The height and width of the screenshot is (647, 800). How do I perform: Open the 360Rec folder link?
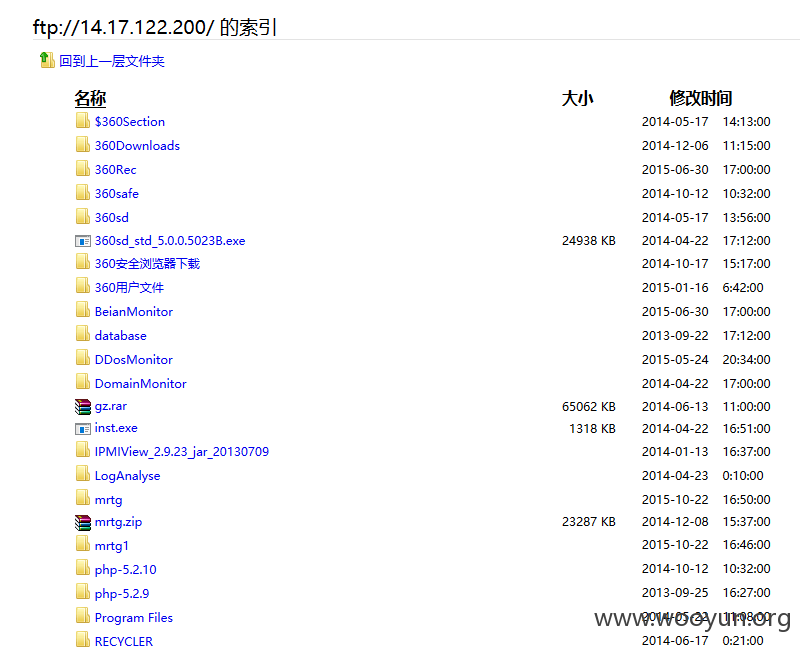pyautogui.click(x=115, y=169)
